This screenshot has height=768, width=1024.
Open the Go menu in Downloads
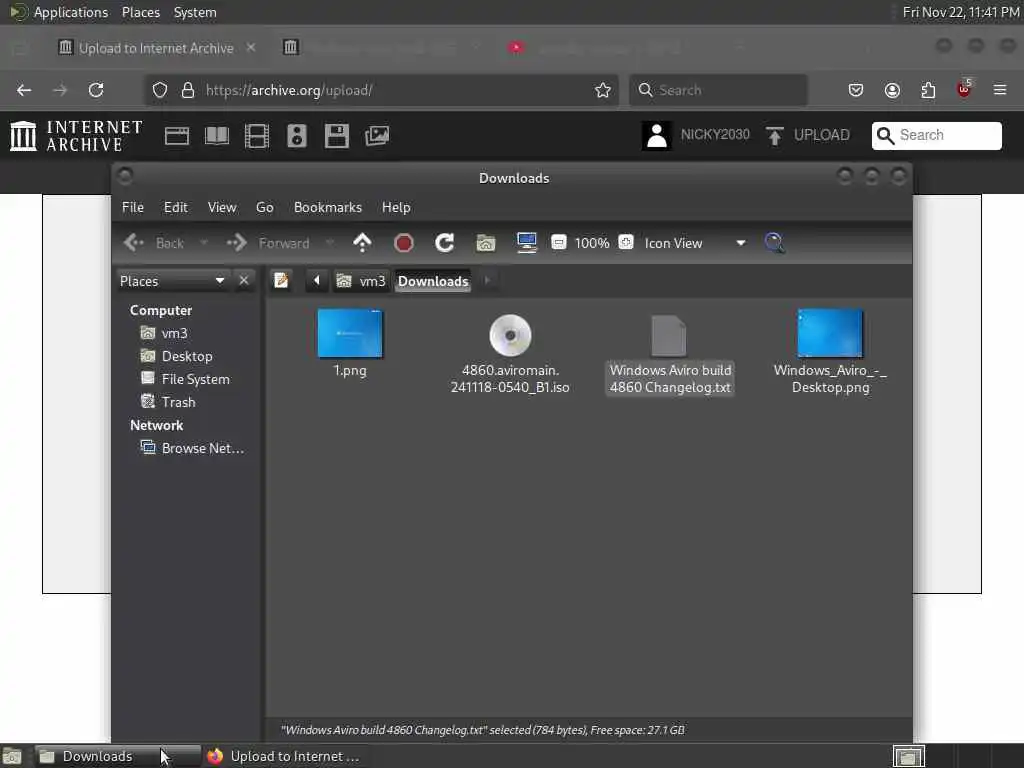[264, 207]
